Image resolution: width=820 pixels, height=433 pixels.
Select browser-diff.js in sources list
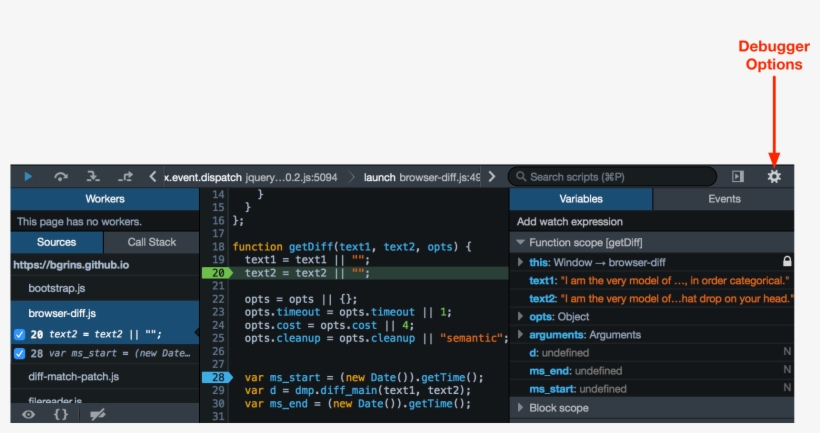click(x=62, y=313)
